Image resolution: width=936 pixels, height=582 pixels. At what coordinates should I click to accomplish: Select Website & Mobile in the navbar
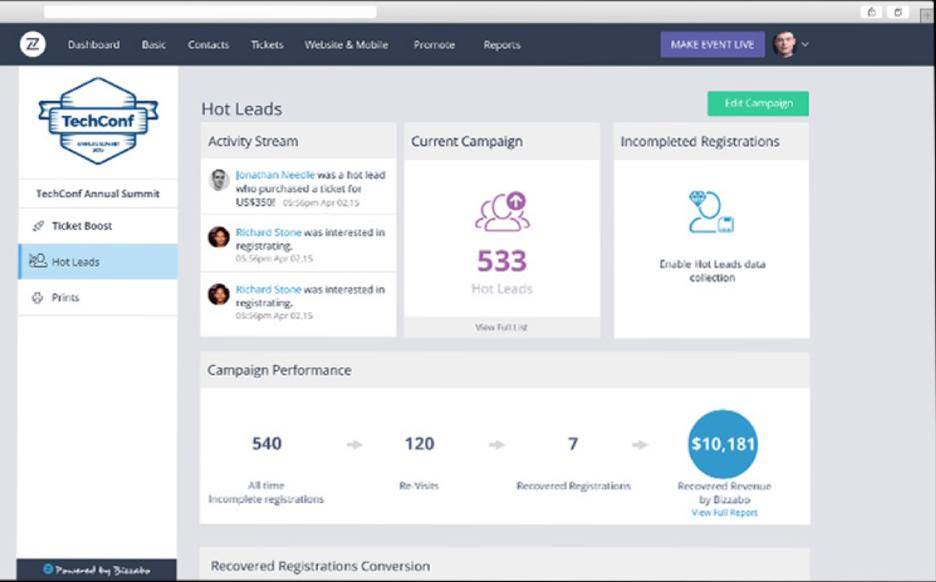(x=346, y=45)
